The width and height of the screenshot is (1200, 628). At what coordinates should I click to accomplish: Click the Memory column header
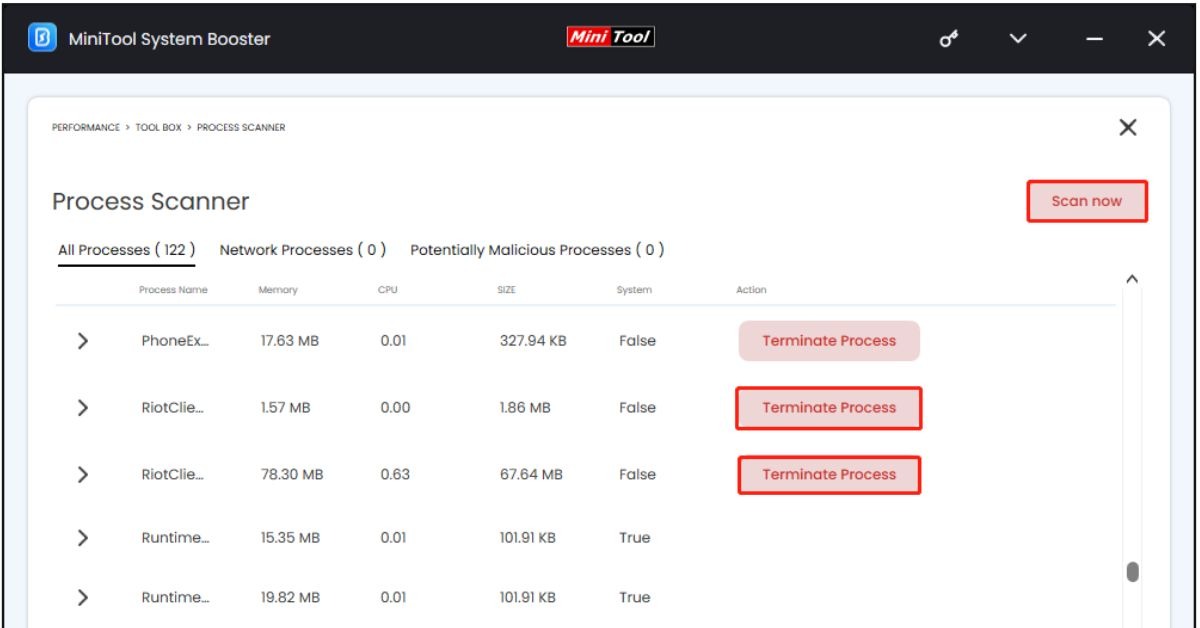pos(277,290)
